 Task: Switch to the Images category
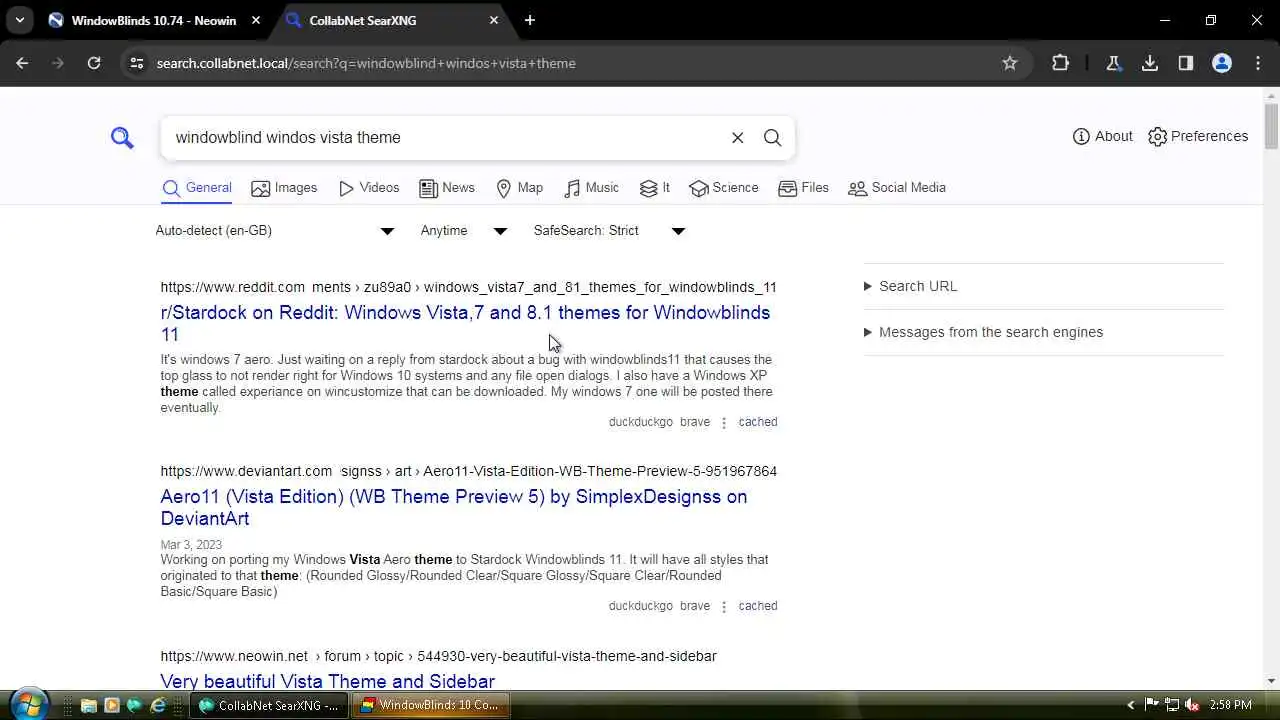(x=284, y=188)
